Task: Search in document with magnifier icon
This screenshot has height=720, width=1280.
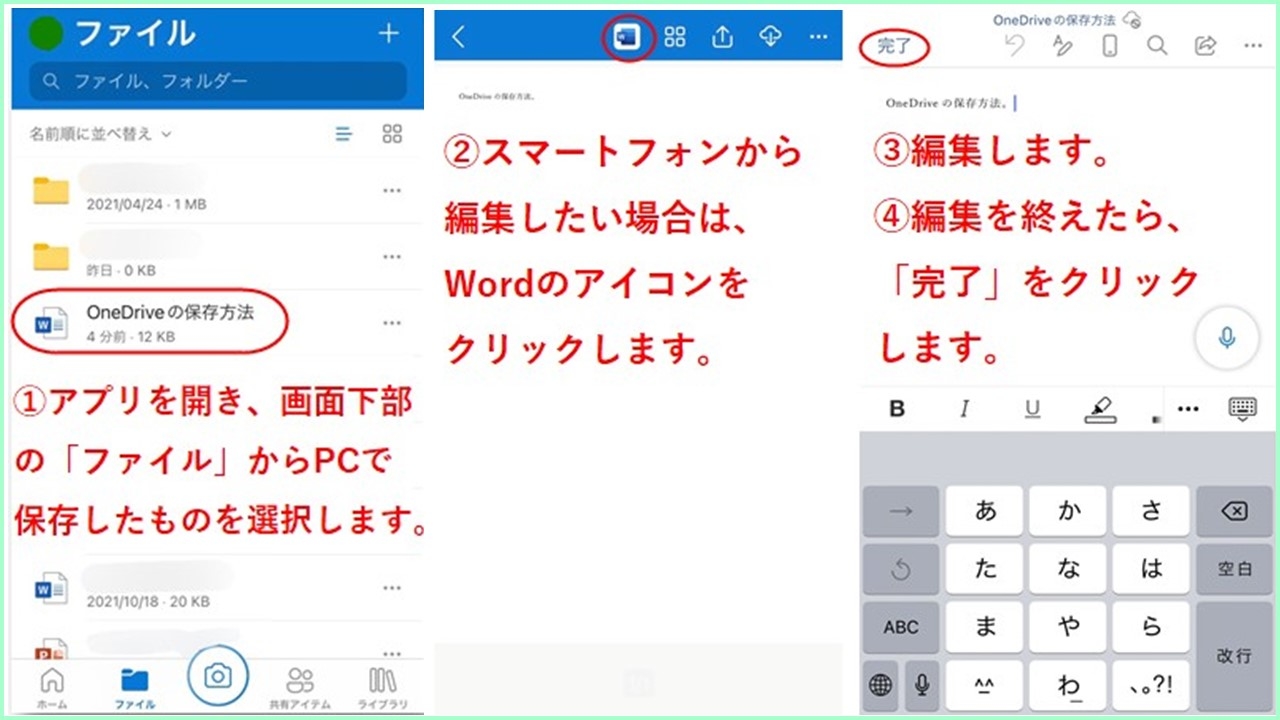Action: click(x=1157, y=46)
